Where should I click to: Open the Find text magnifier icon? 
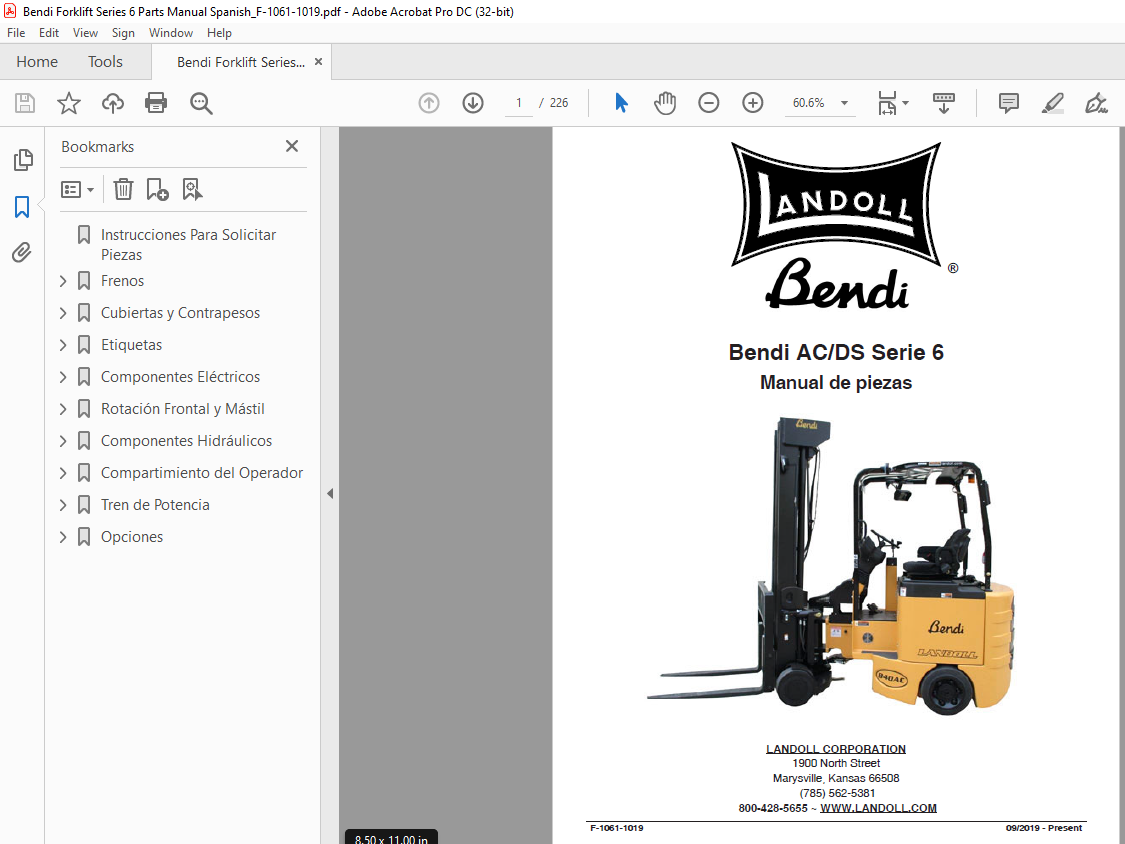tap(201, 103)
